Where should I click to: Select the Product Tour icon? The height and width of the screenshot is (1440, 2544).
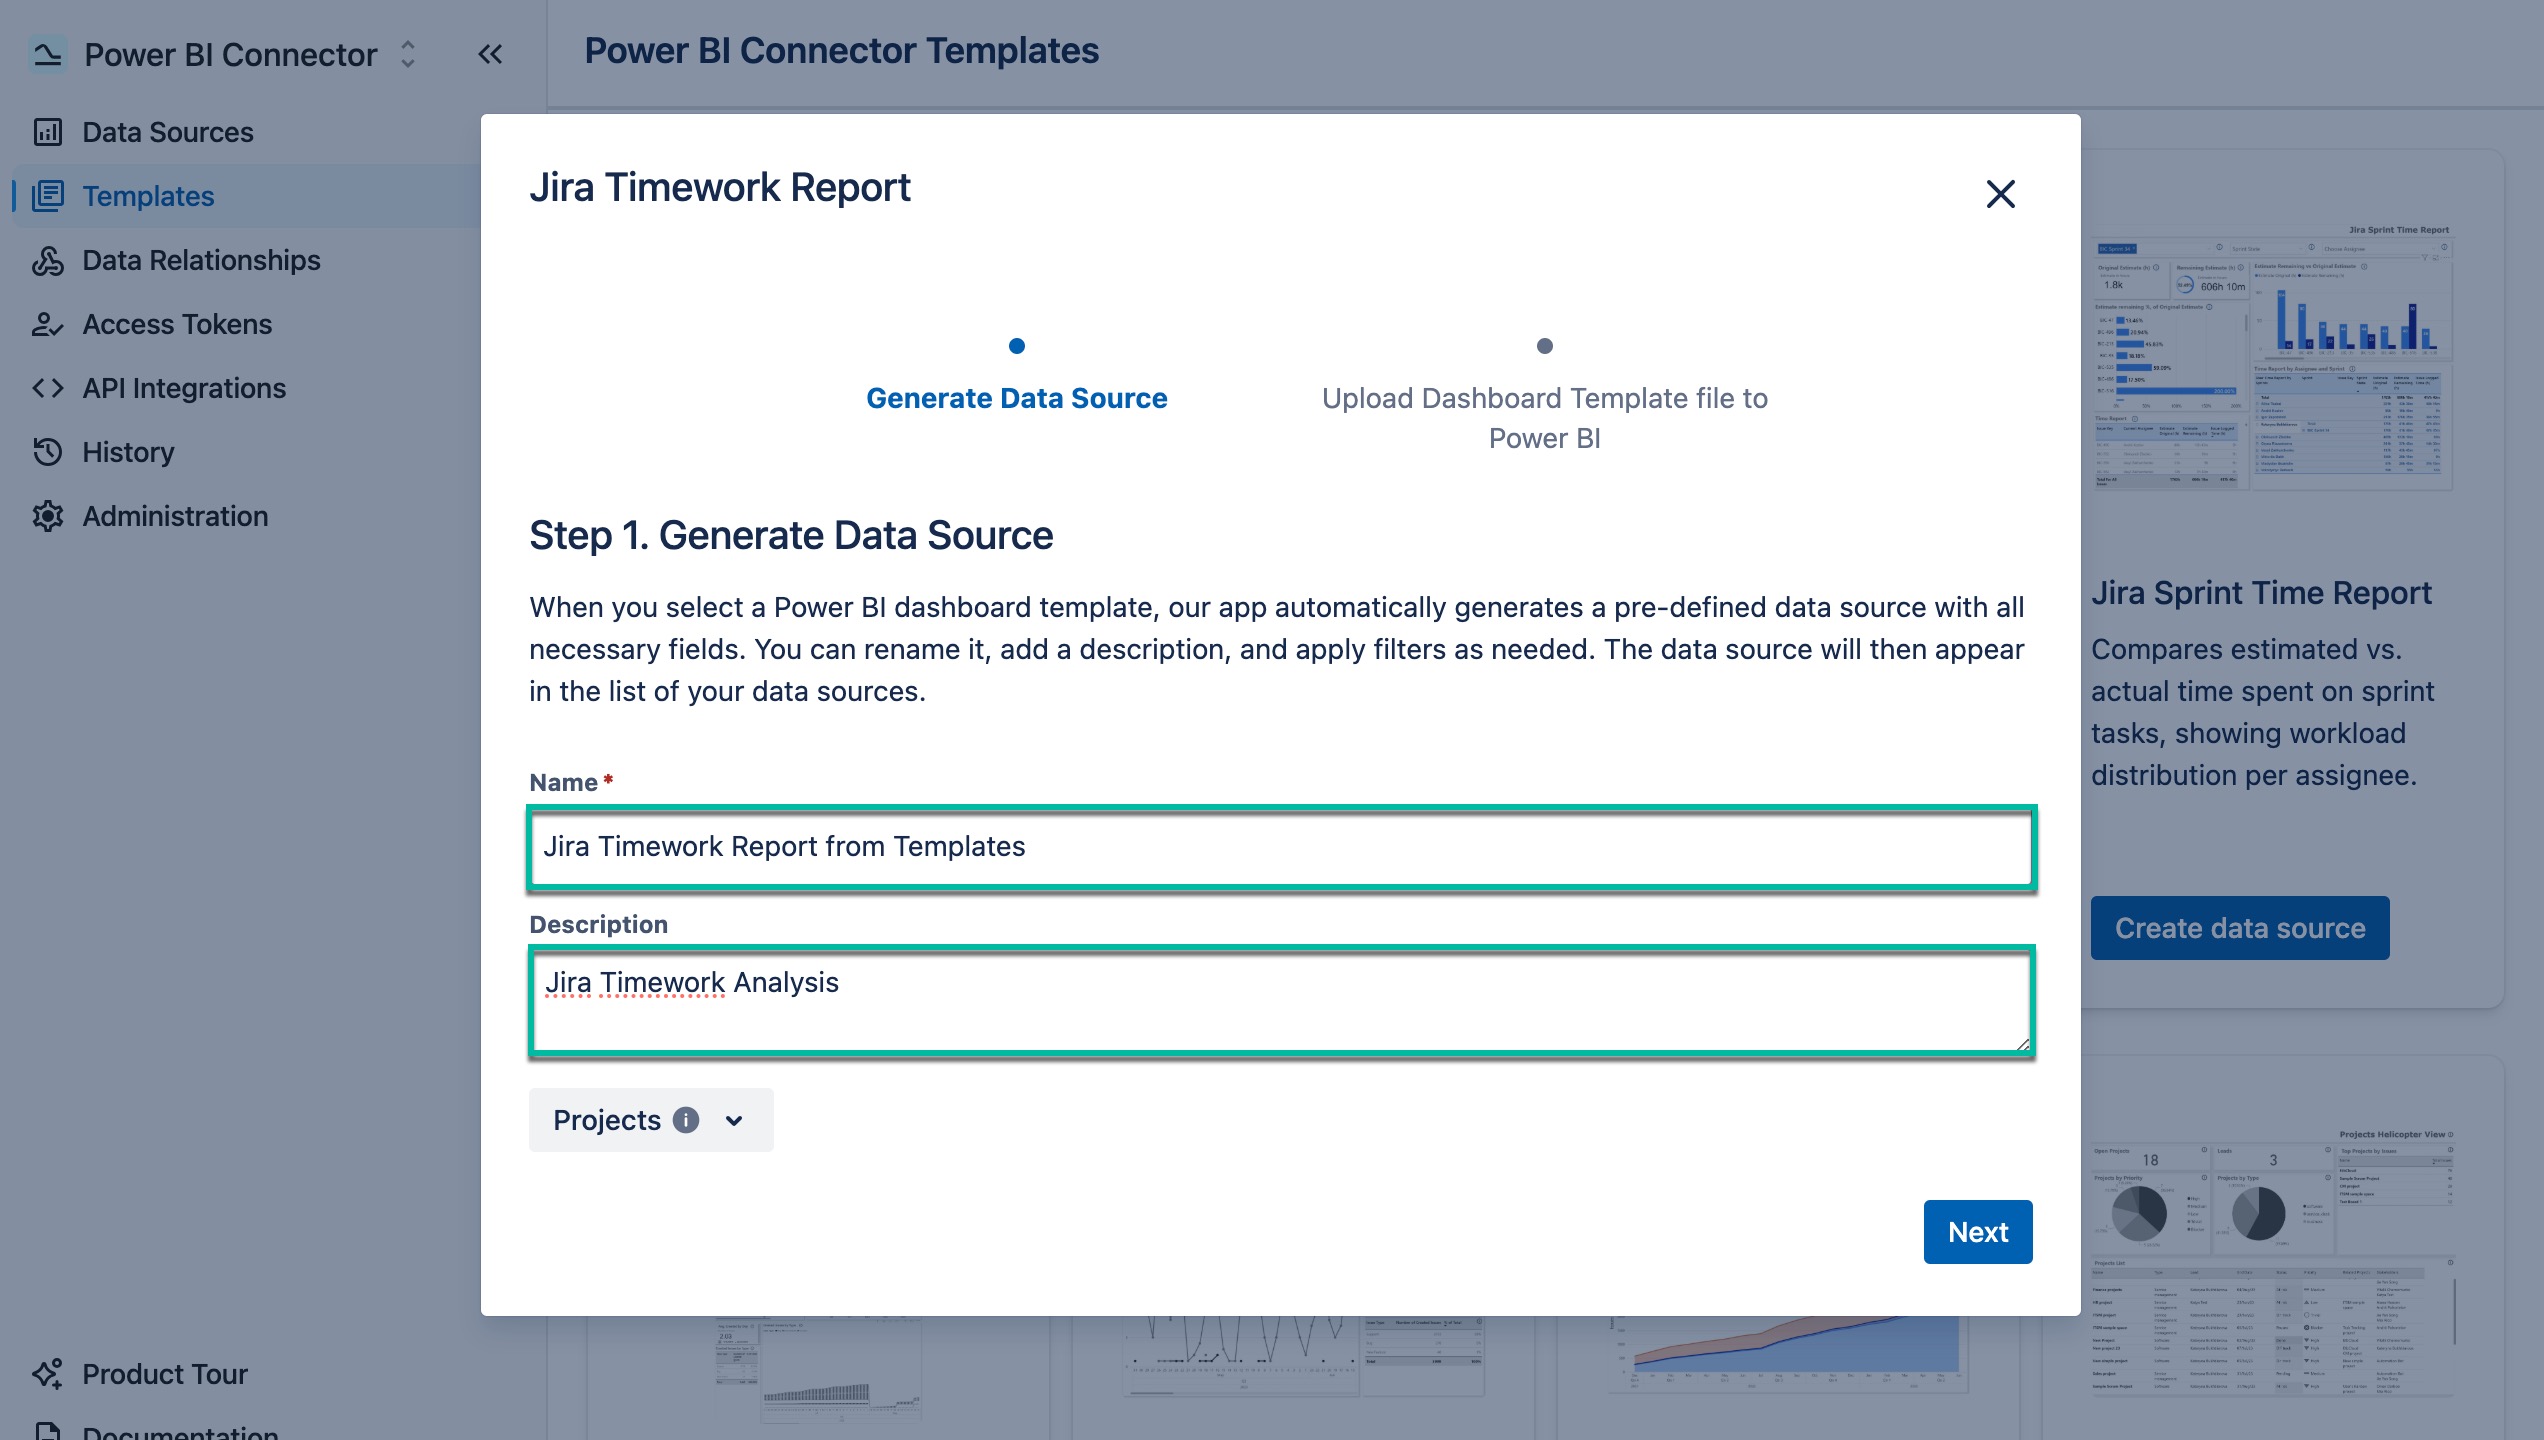48,1374
